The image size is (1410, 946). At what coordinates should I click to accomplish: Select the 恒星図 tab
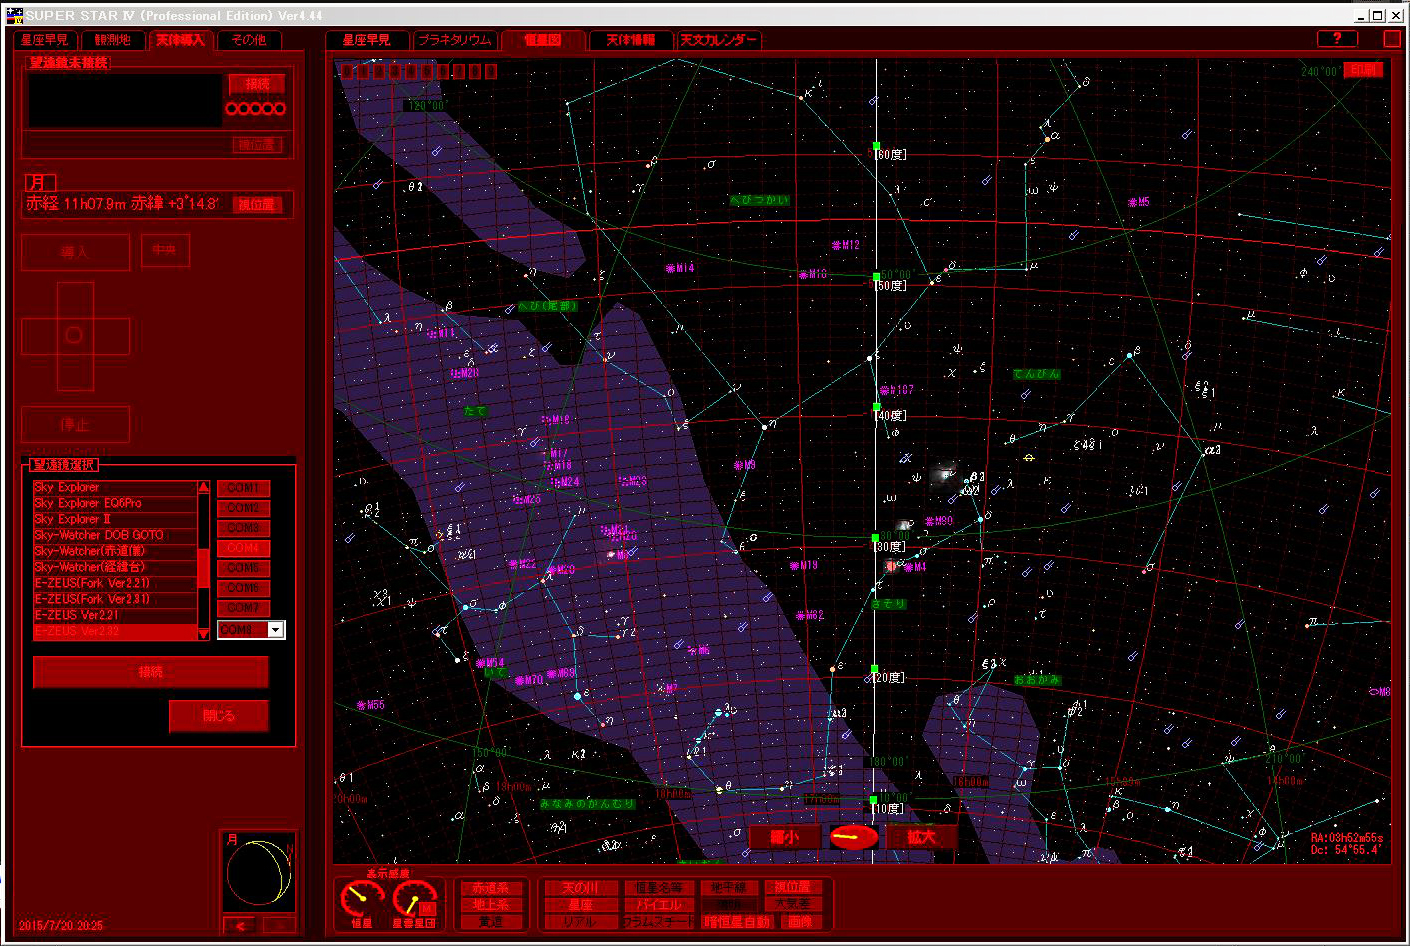543,40
